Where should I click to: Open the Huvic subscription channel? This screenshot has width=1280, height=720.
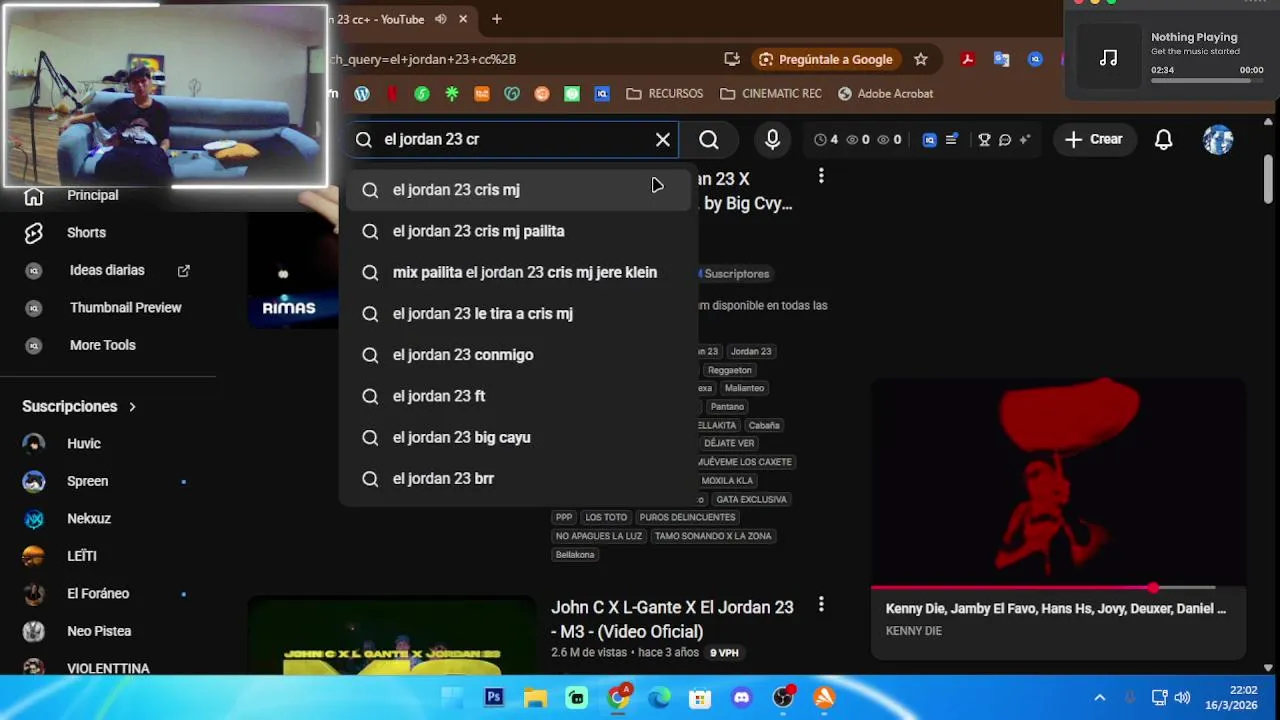point(84,444)
